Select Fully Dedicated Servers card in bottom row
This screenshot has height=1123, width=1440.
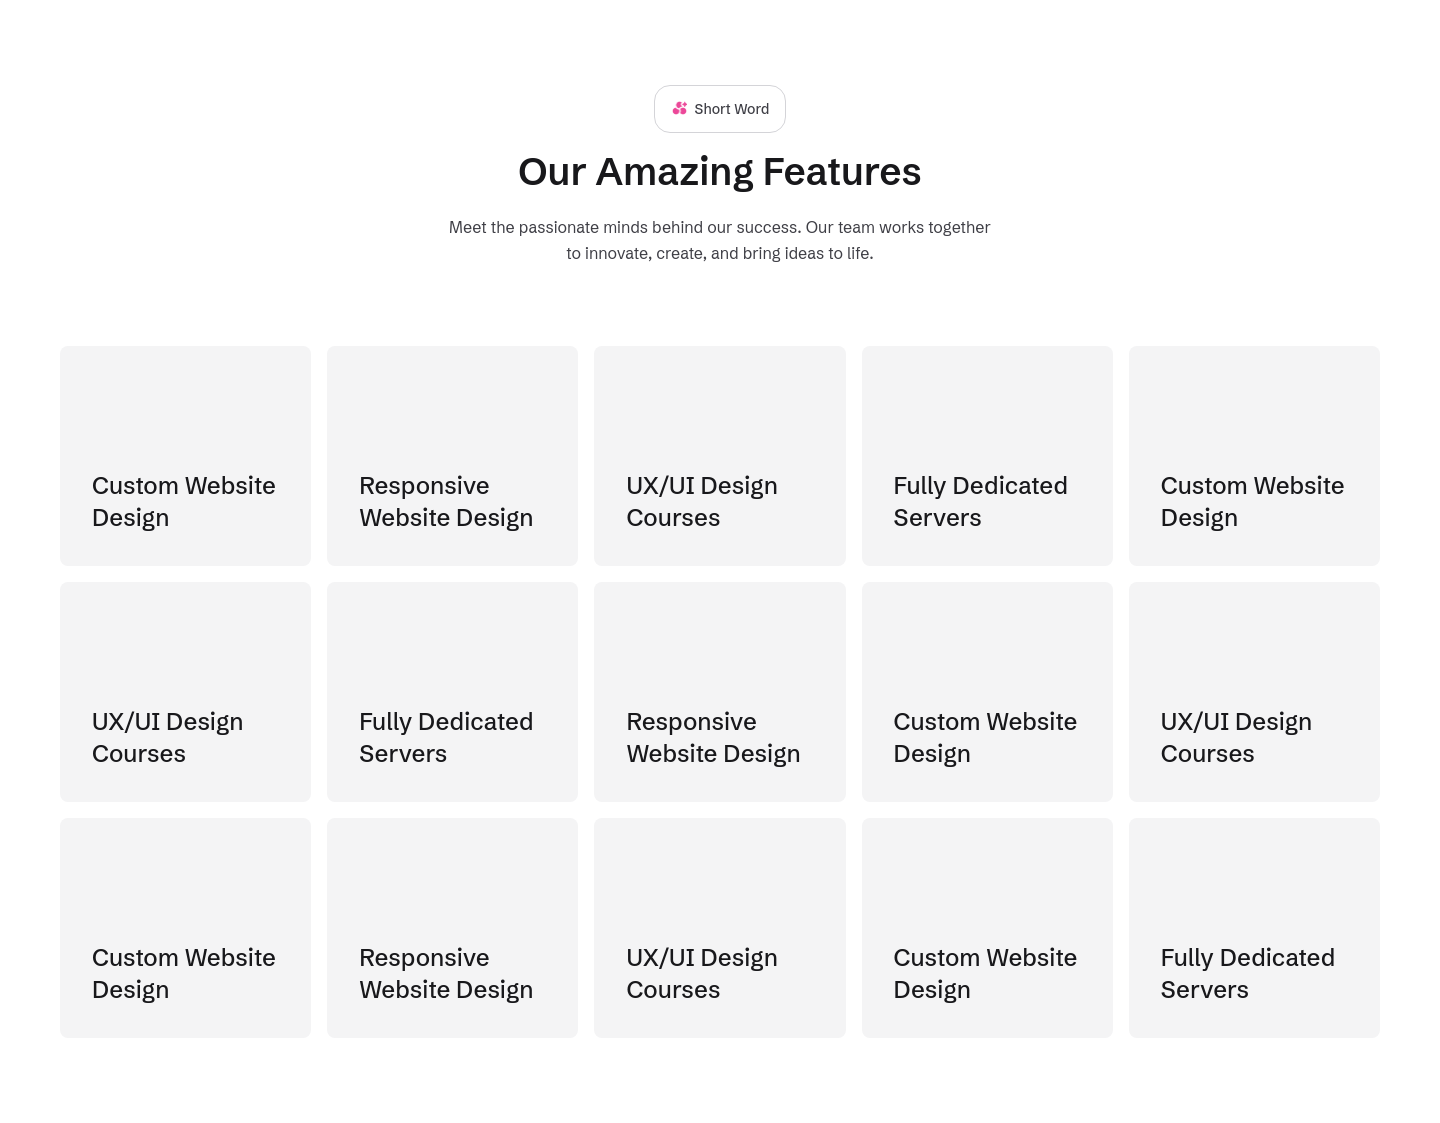click(1254, 928)
